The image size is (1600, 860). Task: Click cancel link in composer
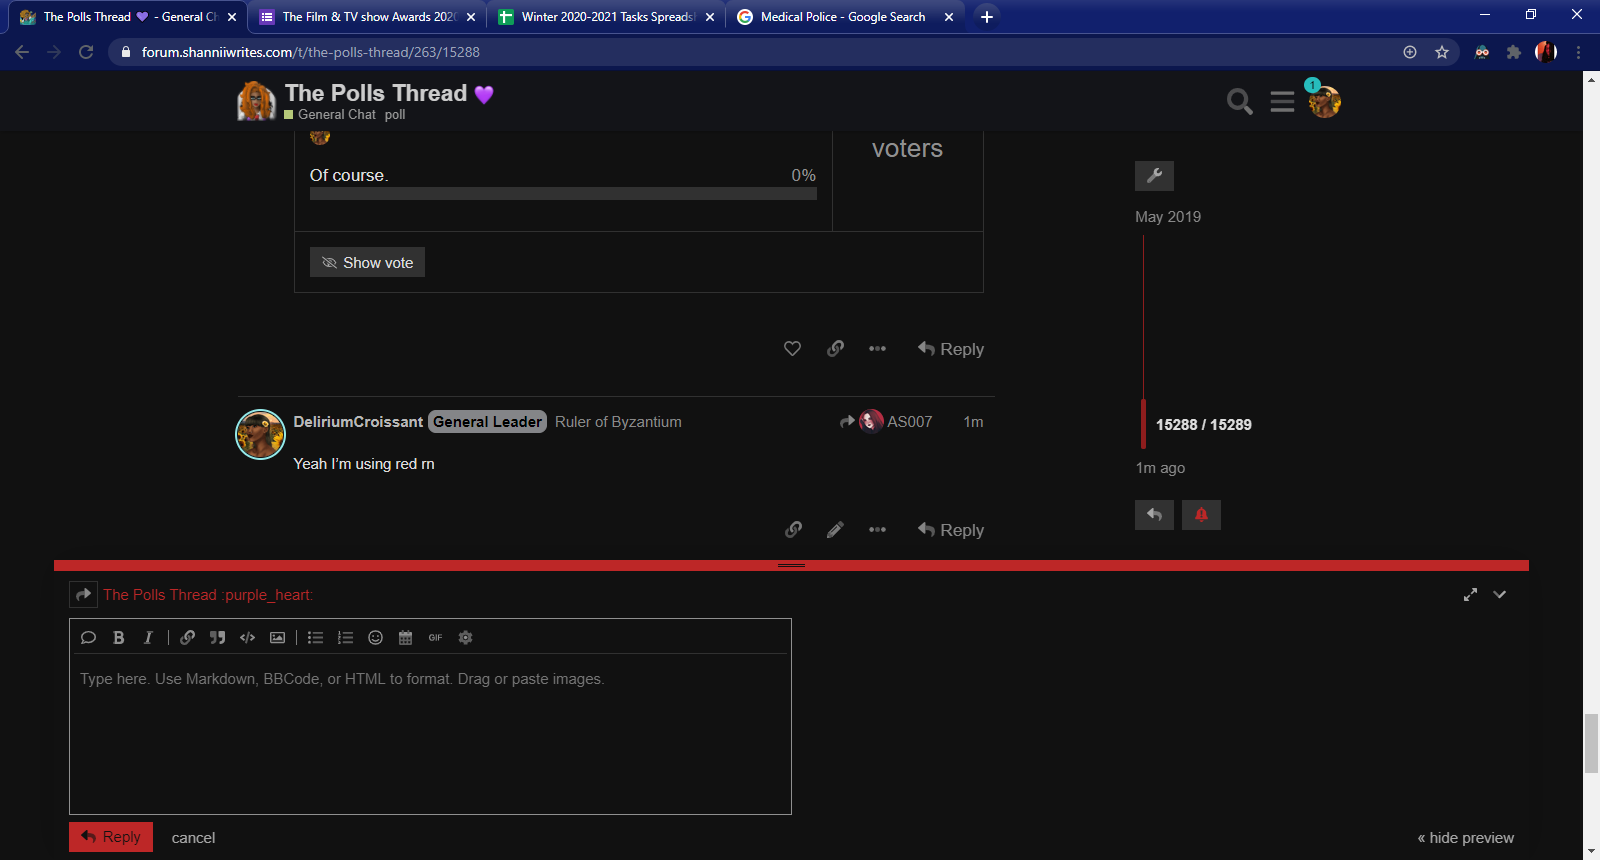pyautogui.click(x=193, y=838)
